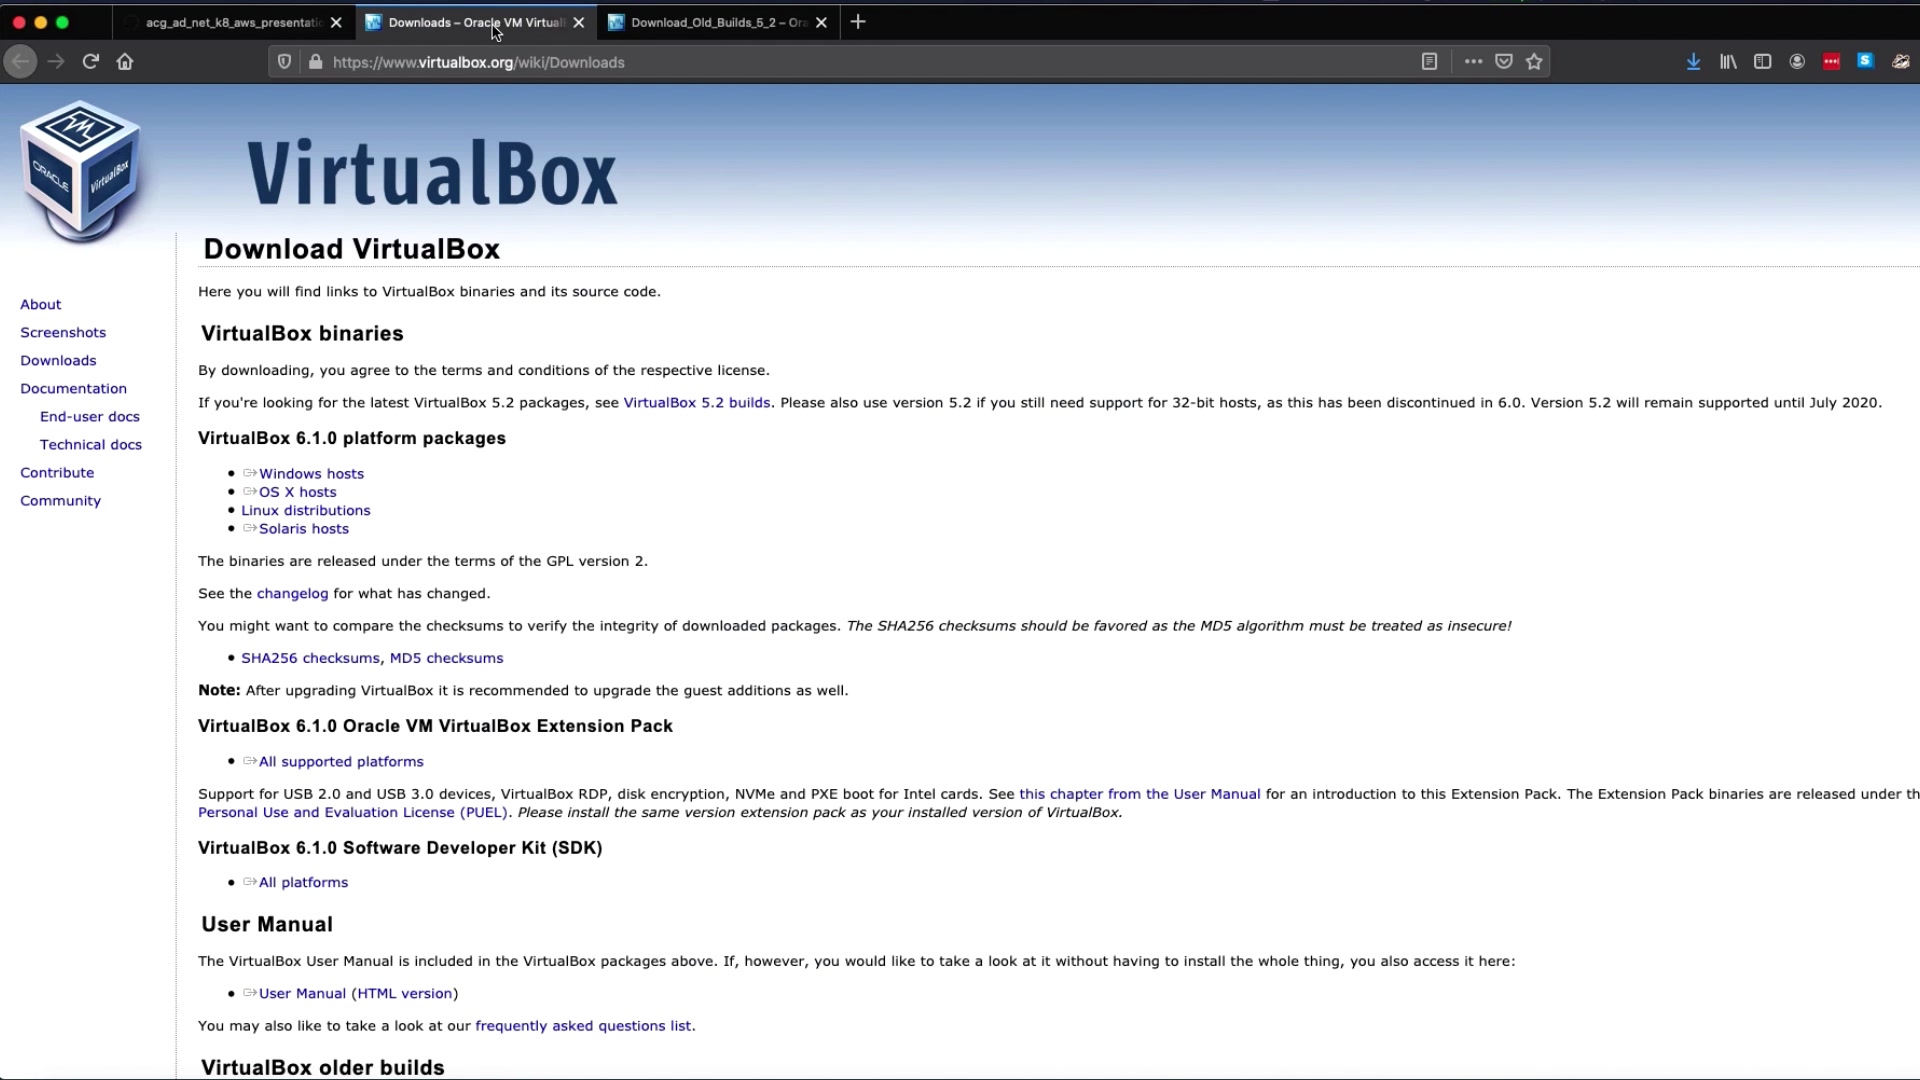Open Technical docs in sidebar
This screenshot has width=1920, height=1080.
click(91, 445)
